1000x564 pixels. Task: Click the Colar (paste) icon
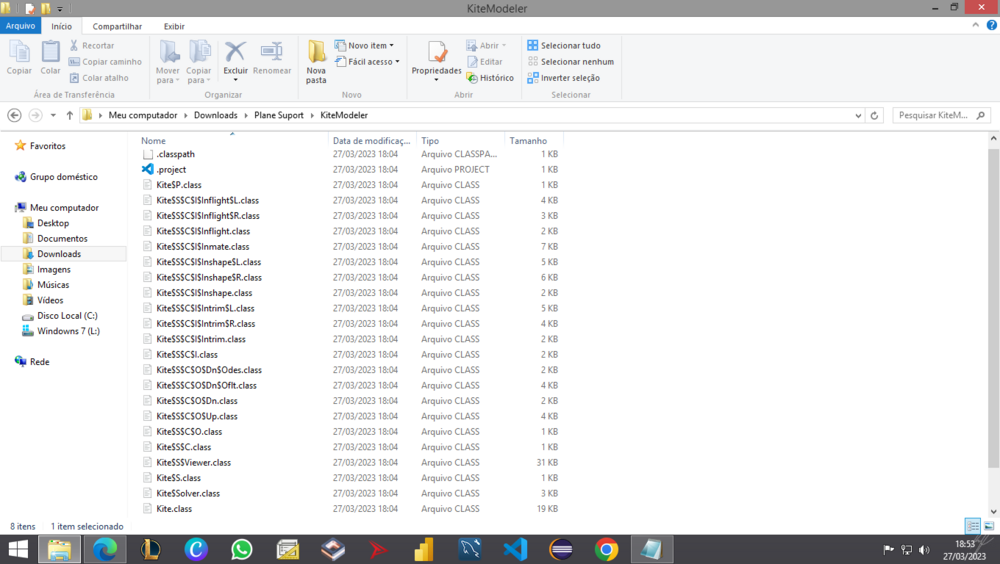click(x=50, y=56)
